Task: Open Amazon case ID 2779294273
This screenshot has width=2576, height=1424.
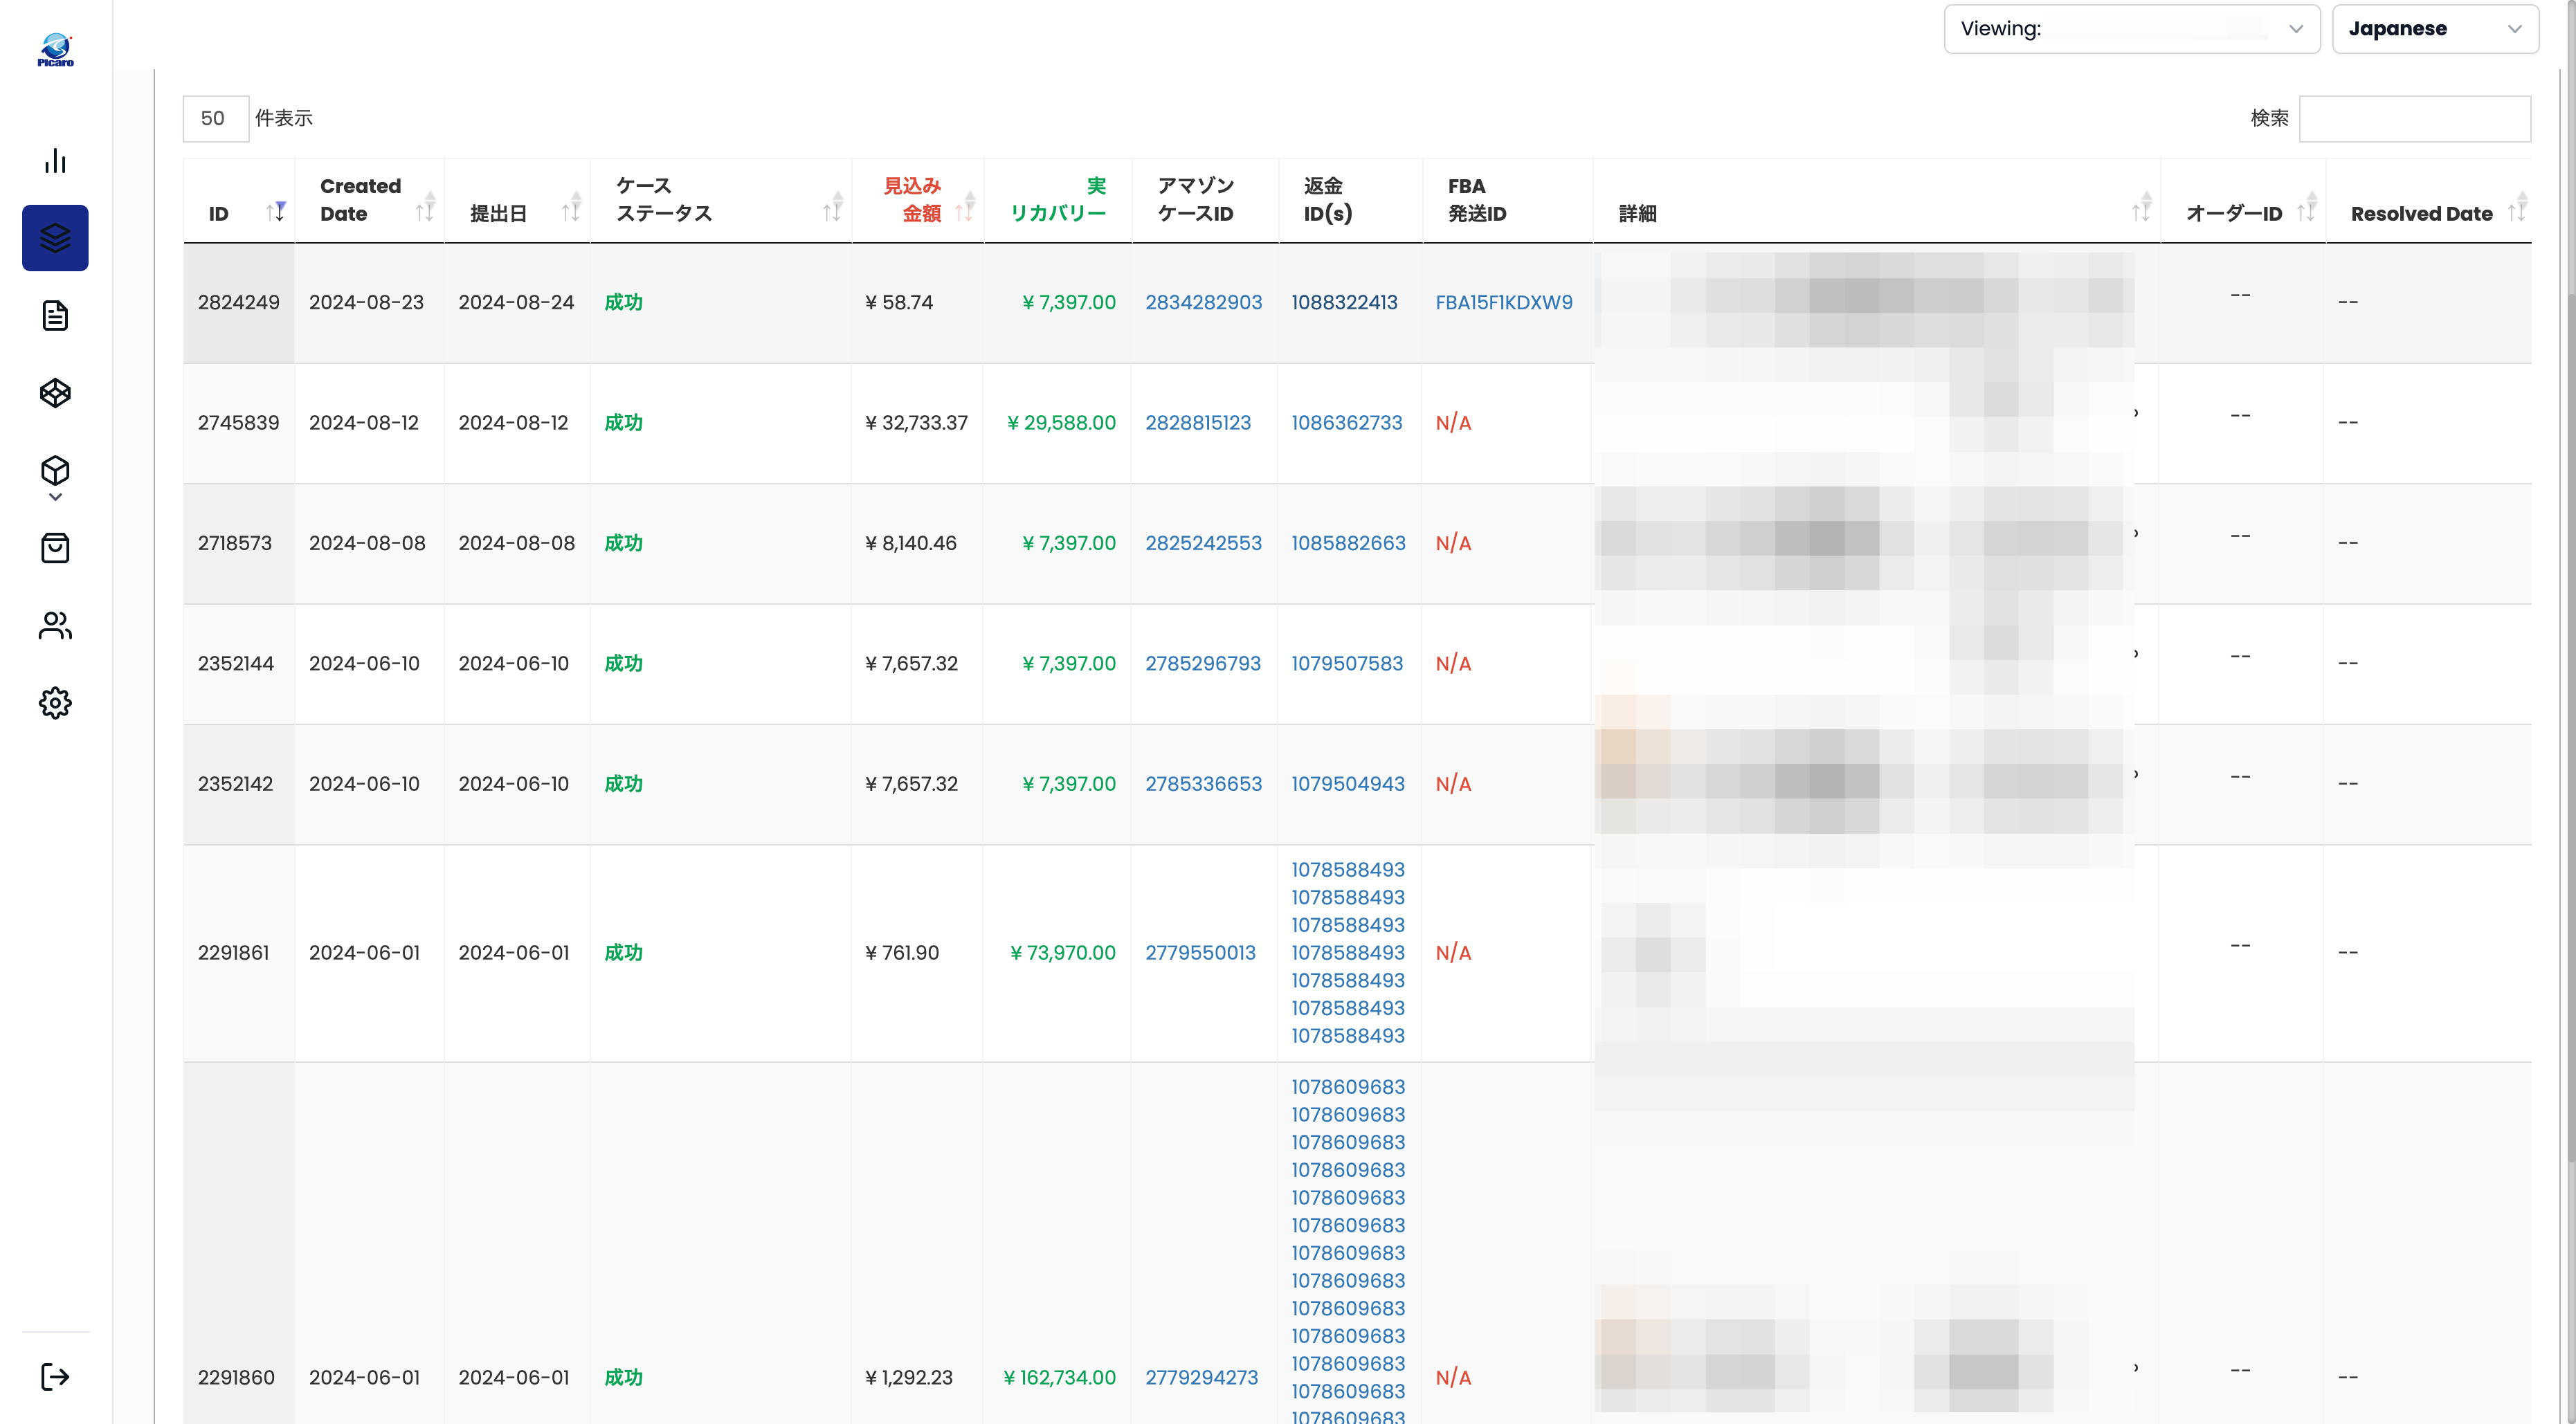Action: tap(1201, 1378)
